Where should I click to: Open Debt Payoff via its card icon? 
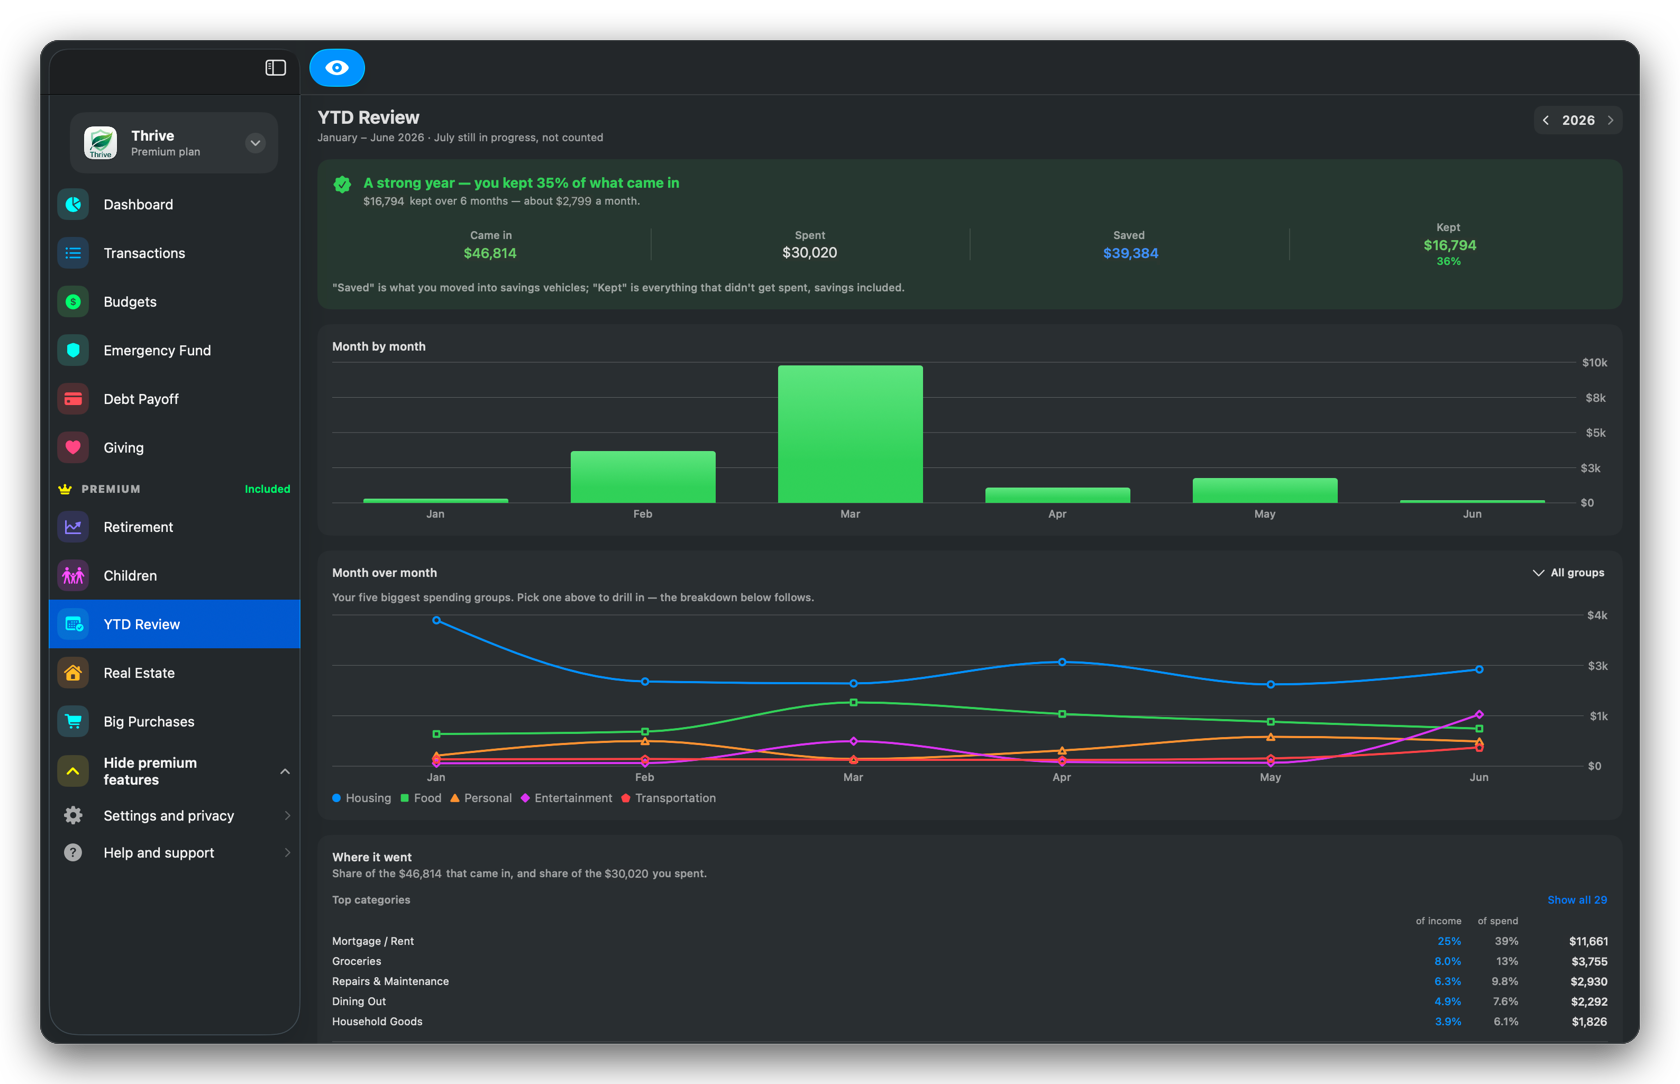click(x=73, y=399)
